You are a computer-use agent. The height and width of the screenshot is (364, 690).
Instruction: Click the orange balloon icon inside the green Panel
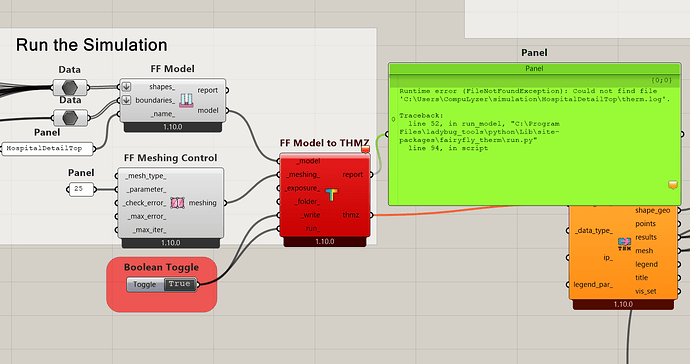coord(673,184)
